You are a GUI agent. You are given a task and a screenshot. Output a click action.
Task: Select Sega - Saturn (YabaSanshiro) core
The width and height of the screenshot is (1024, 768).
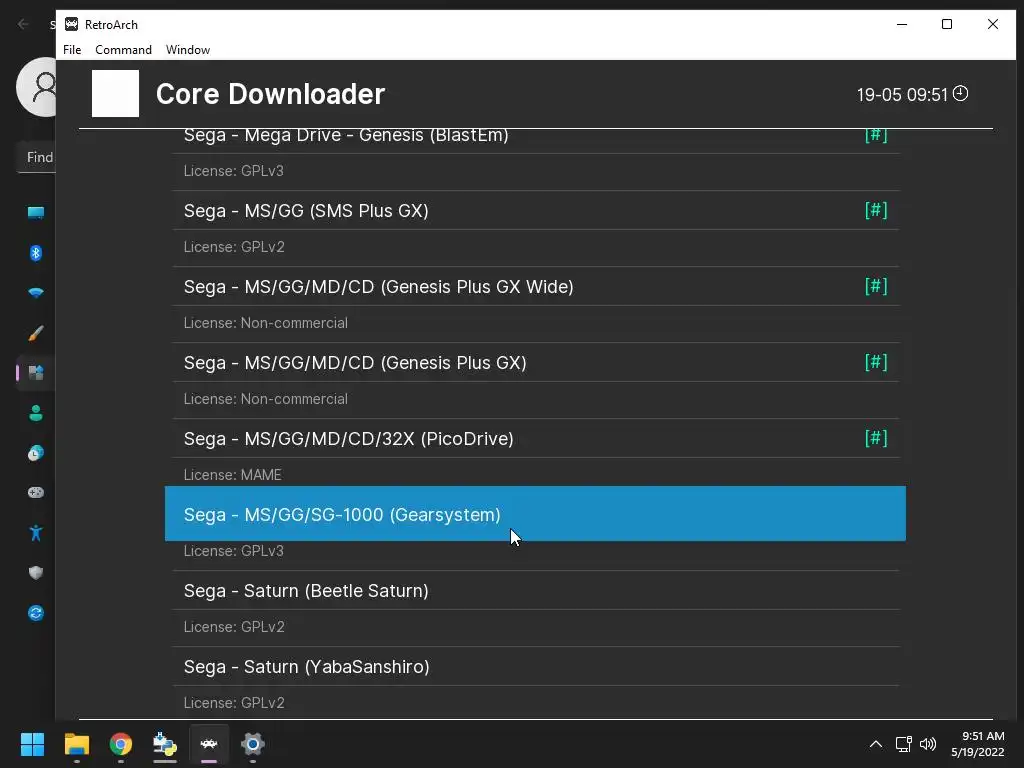click(536, 666)
